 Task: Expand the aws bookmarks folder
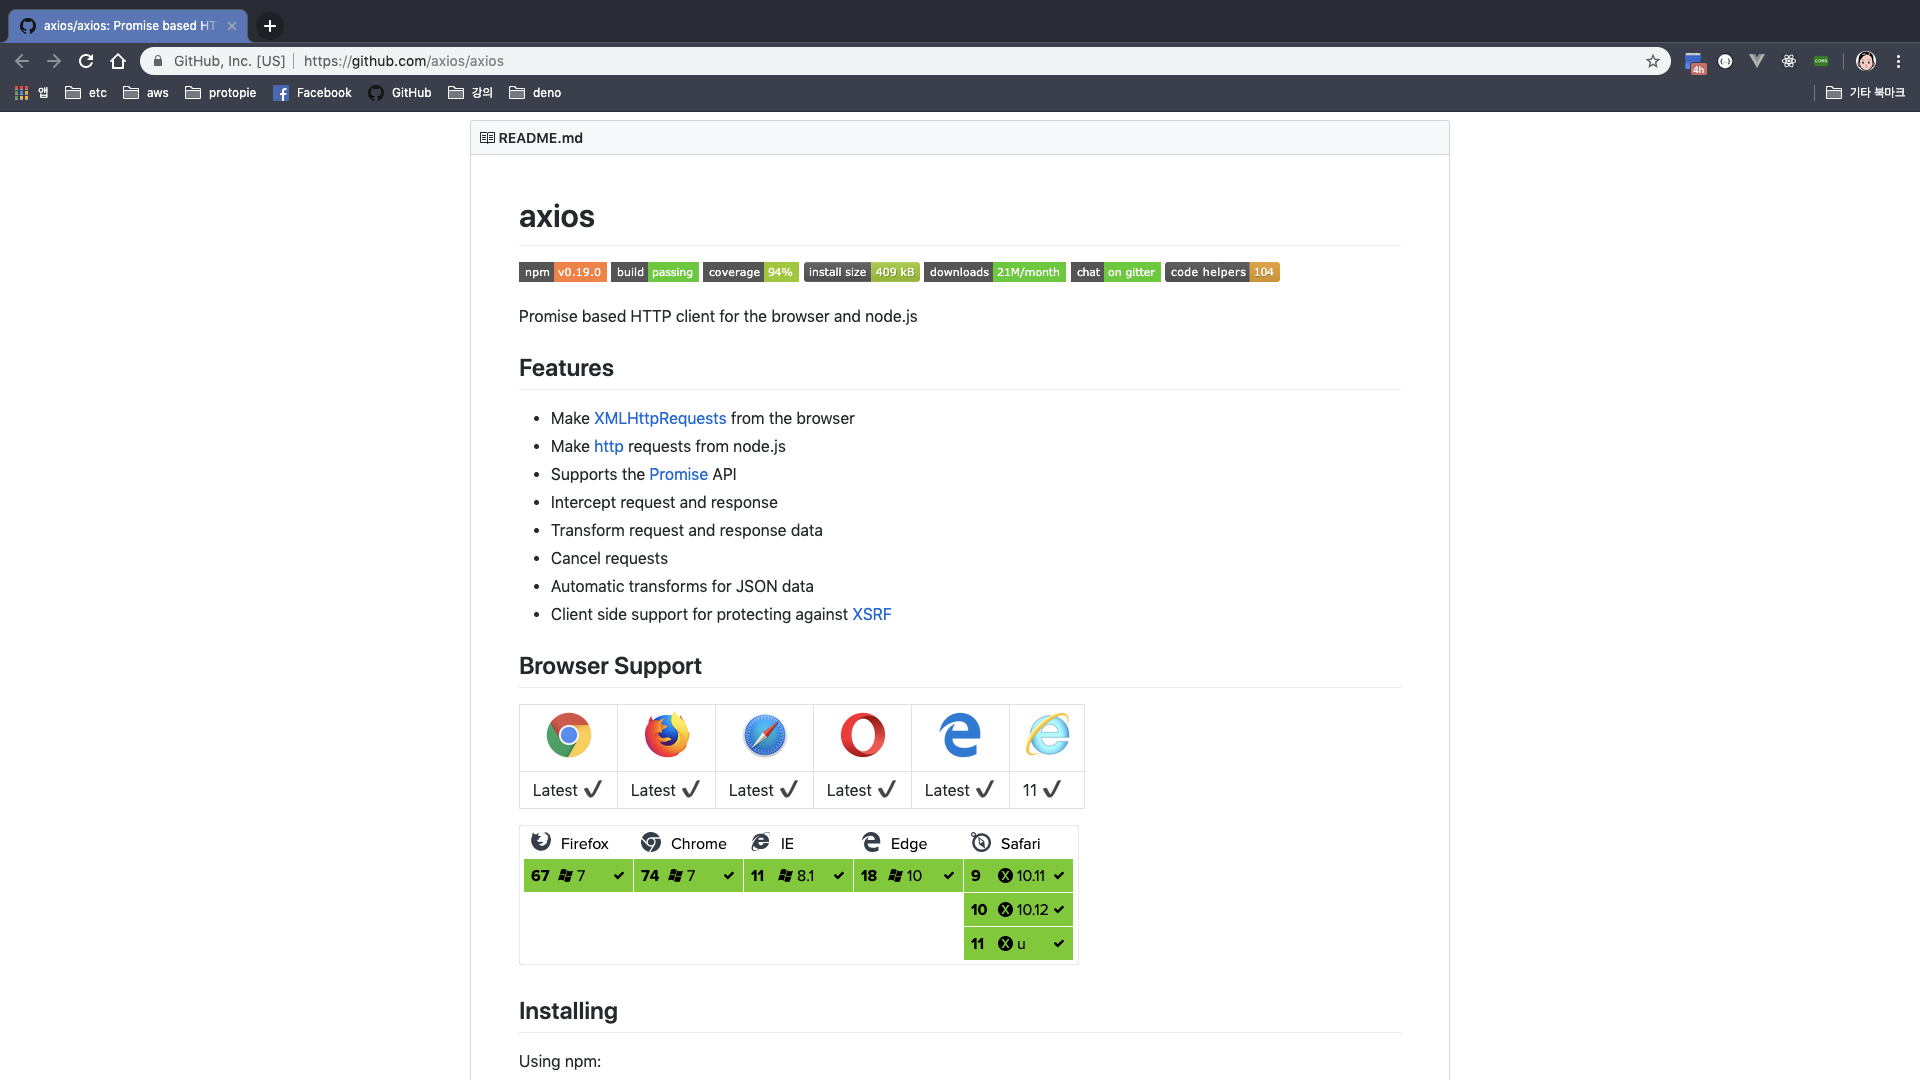coord(146,93)
